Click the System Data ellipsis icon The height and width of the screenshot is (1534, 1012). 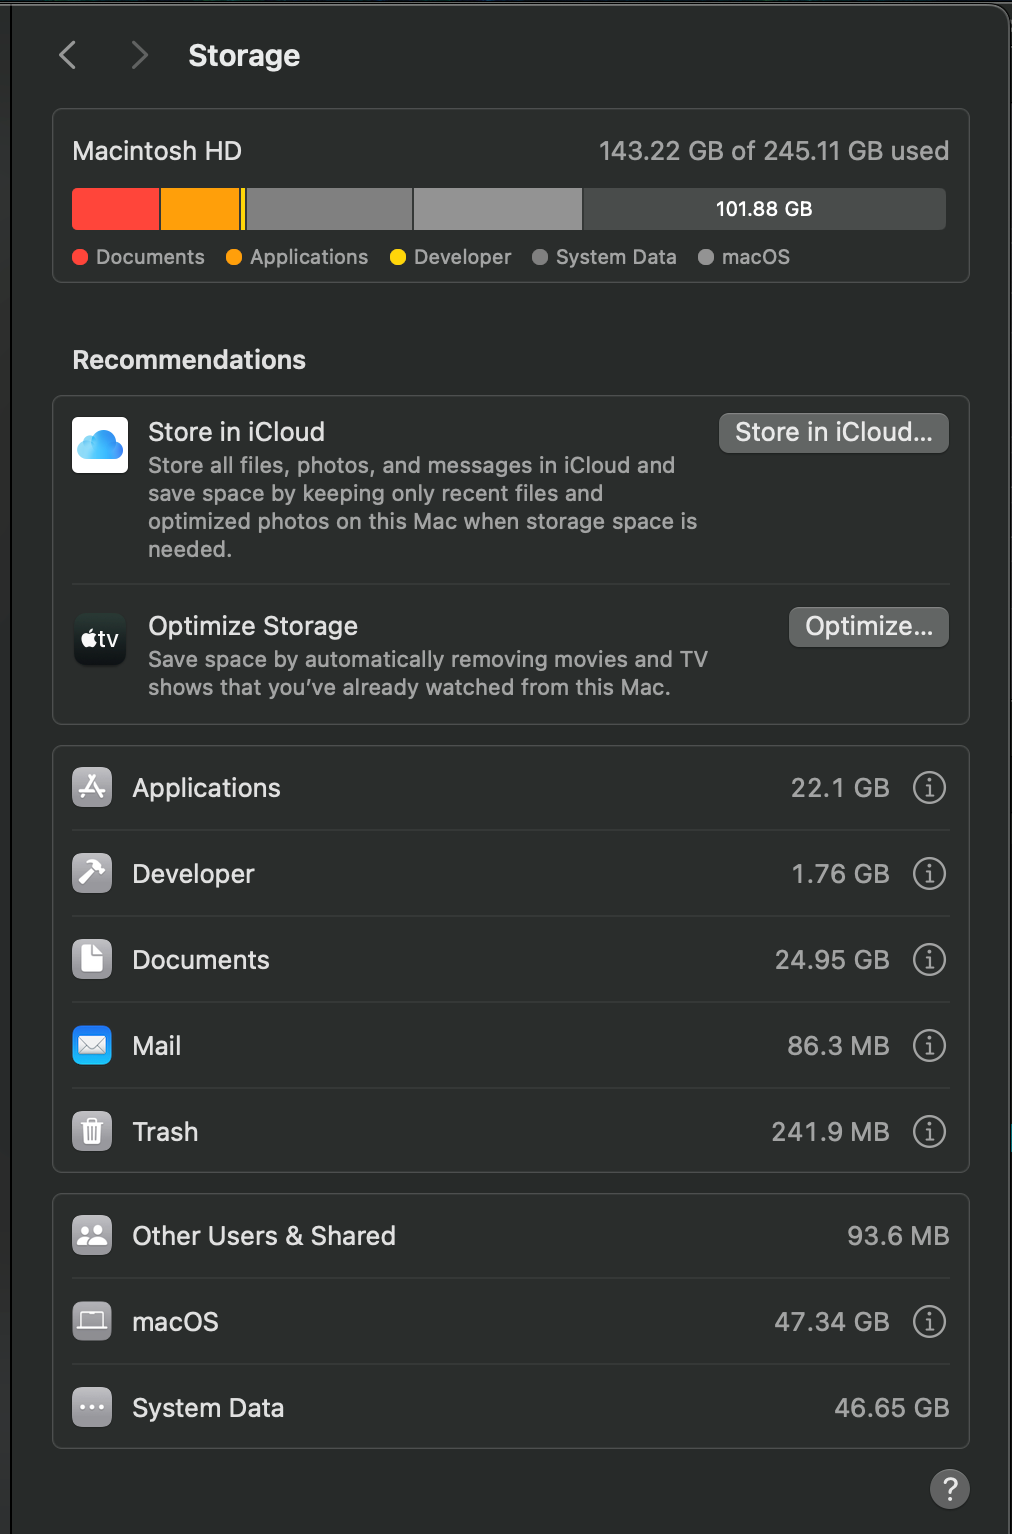pyautogui.click(x=92, y=1408)
